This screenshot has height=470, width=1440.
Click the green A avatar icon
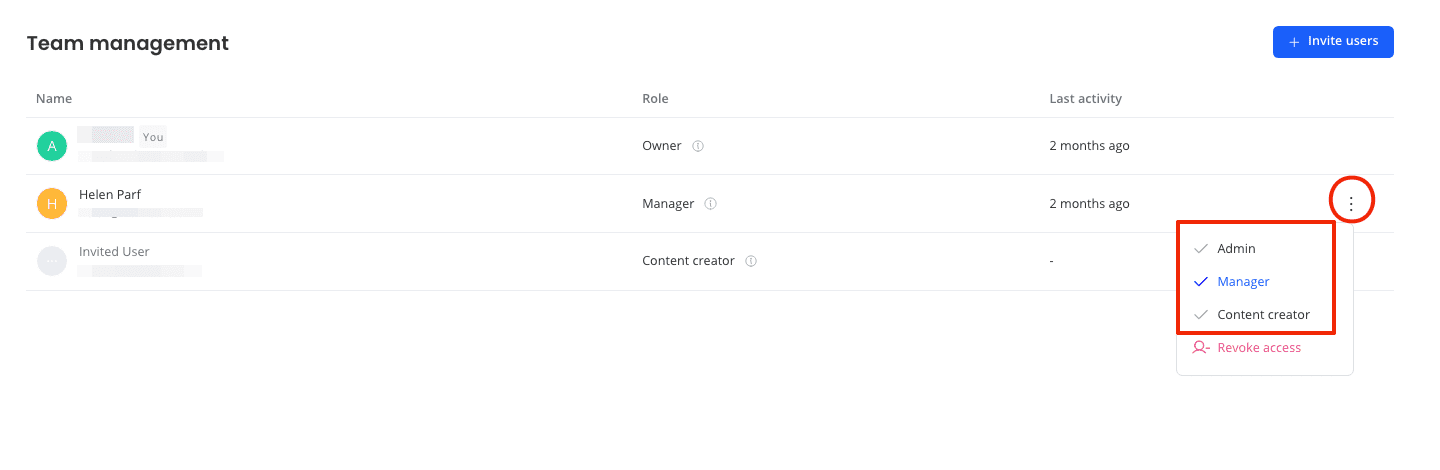point(52,146)
